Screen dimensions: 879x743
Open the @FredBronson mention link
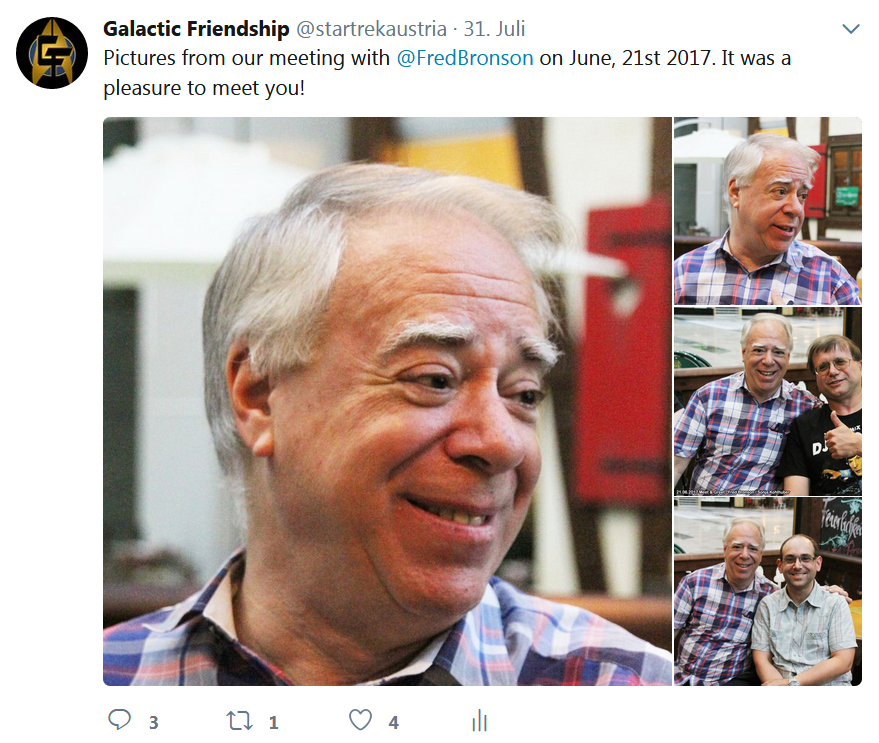(x=465, y=58)
